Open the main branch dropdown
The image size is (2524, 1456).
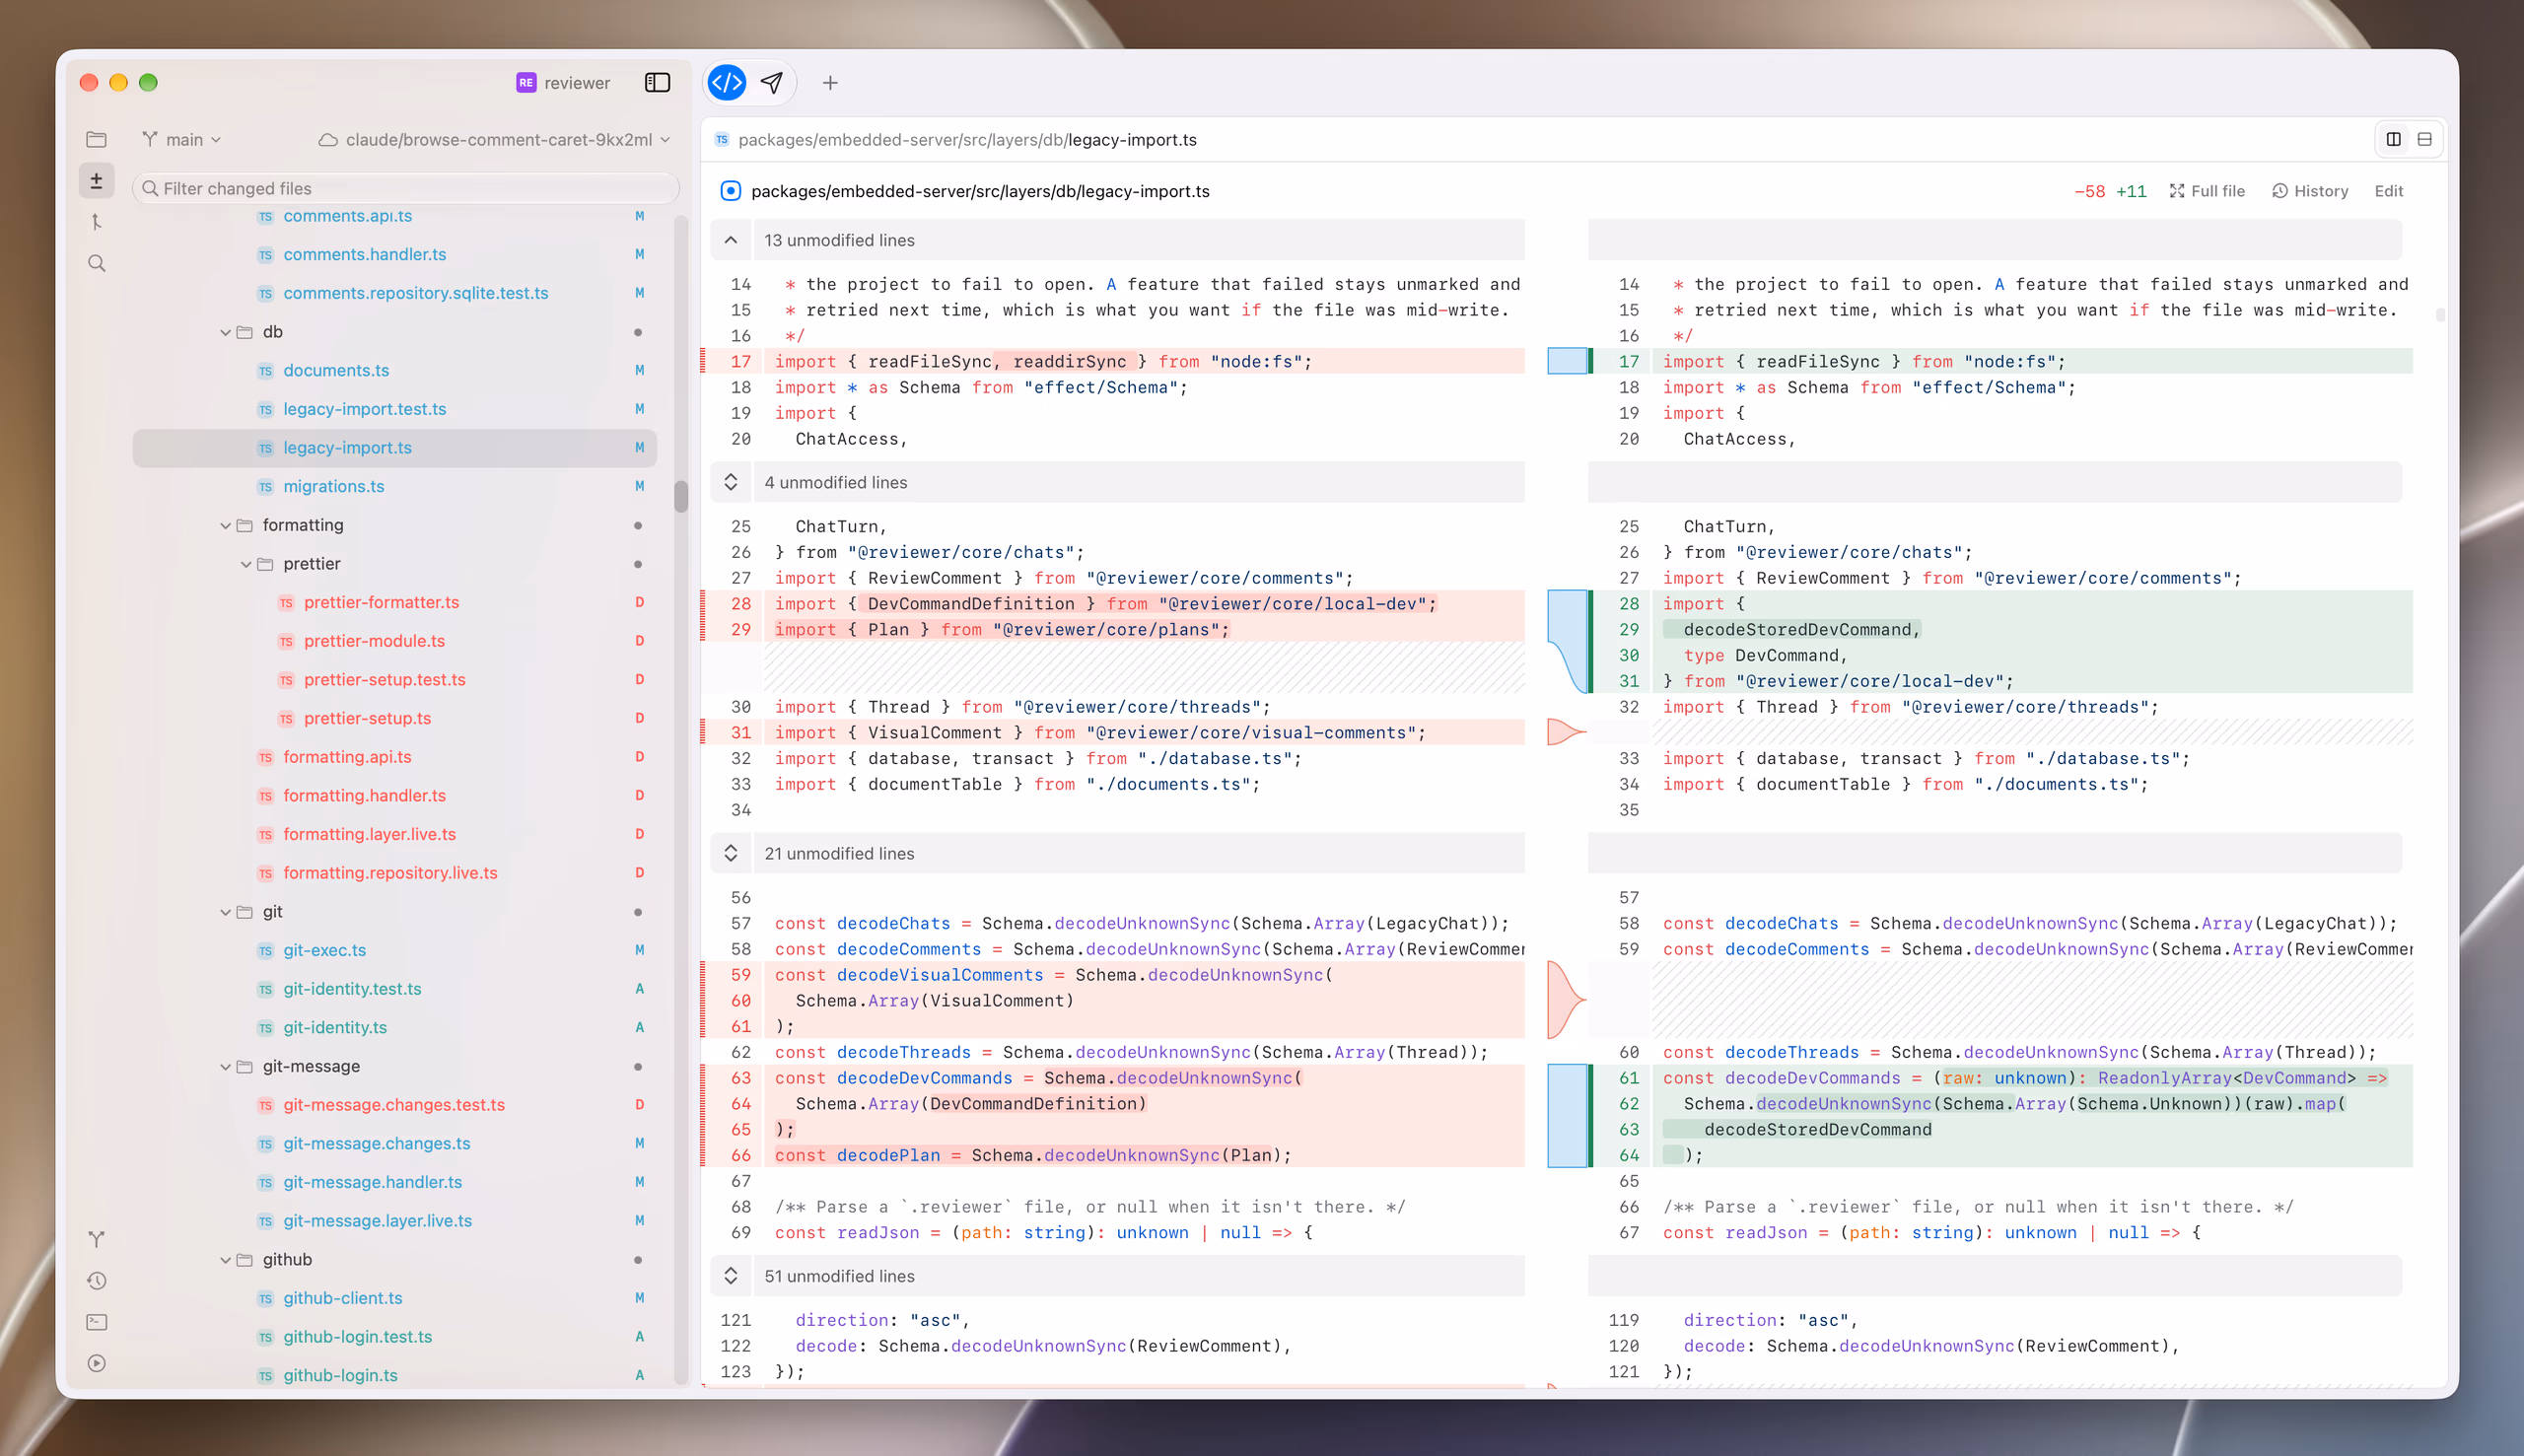182,139
